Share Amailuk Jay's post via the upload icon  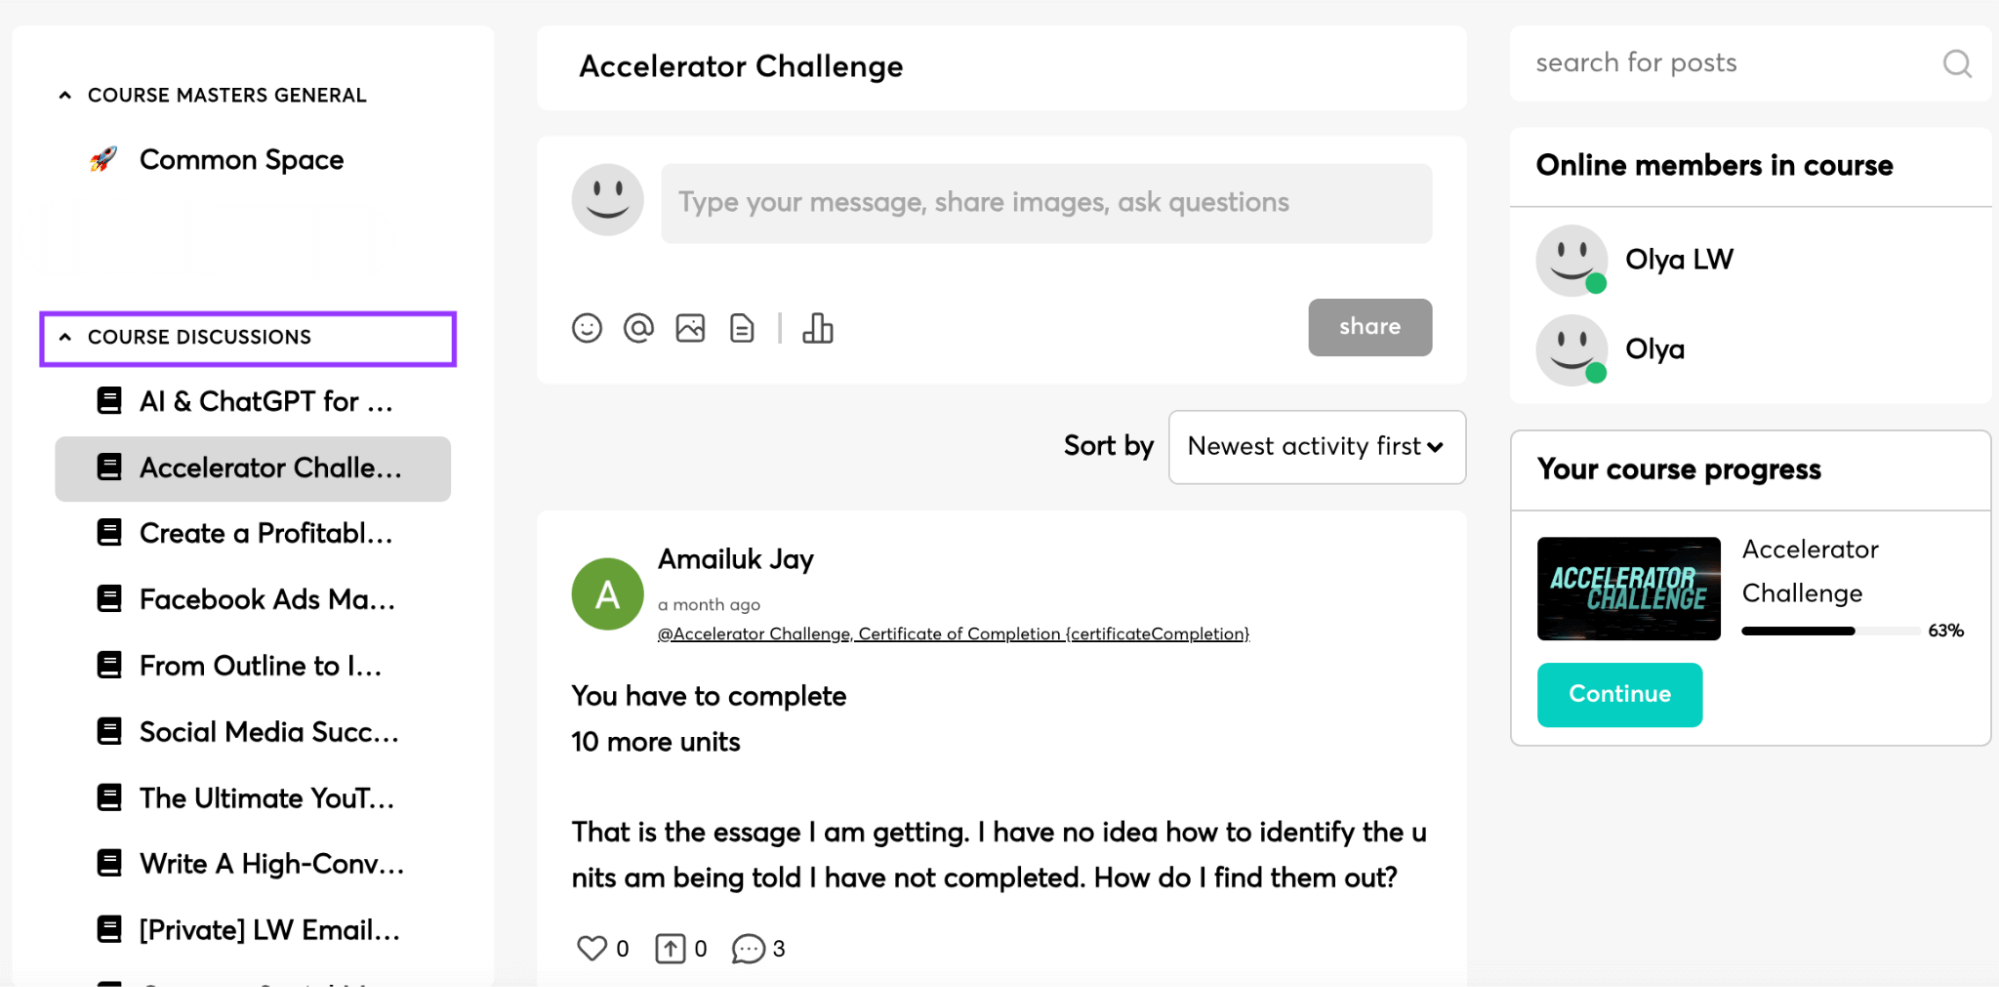(669, 947)
